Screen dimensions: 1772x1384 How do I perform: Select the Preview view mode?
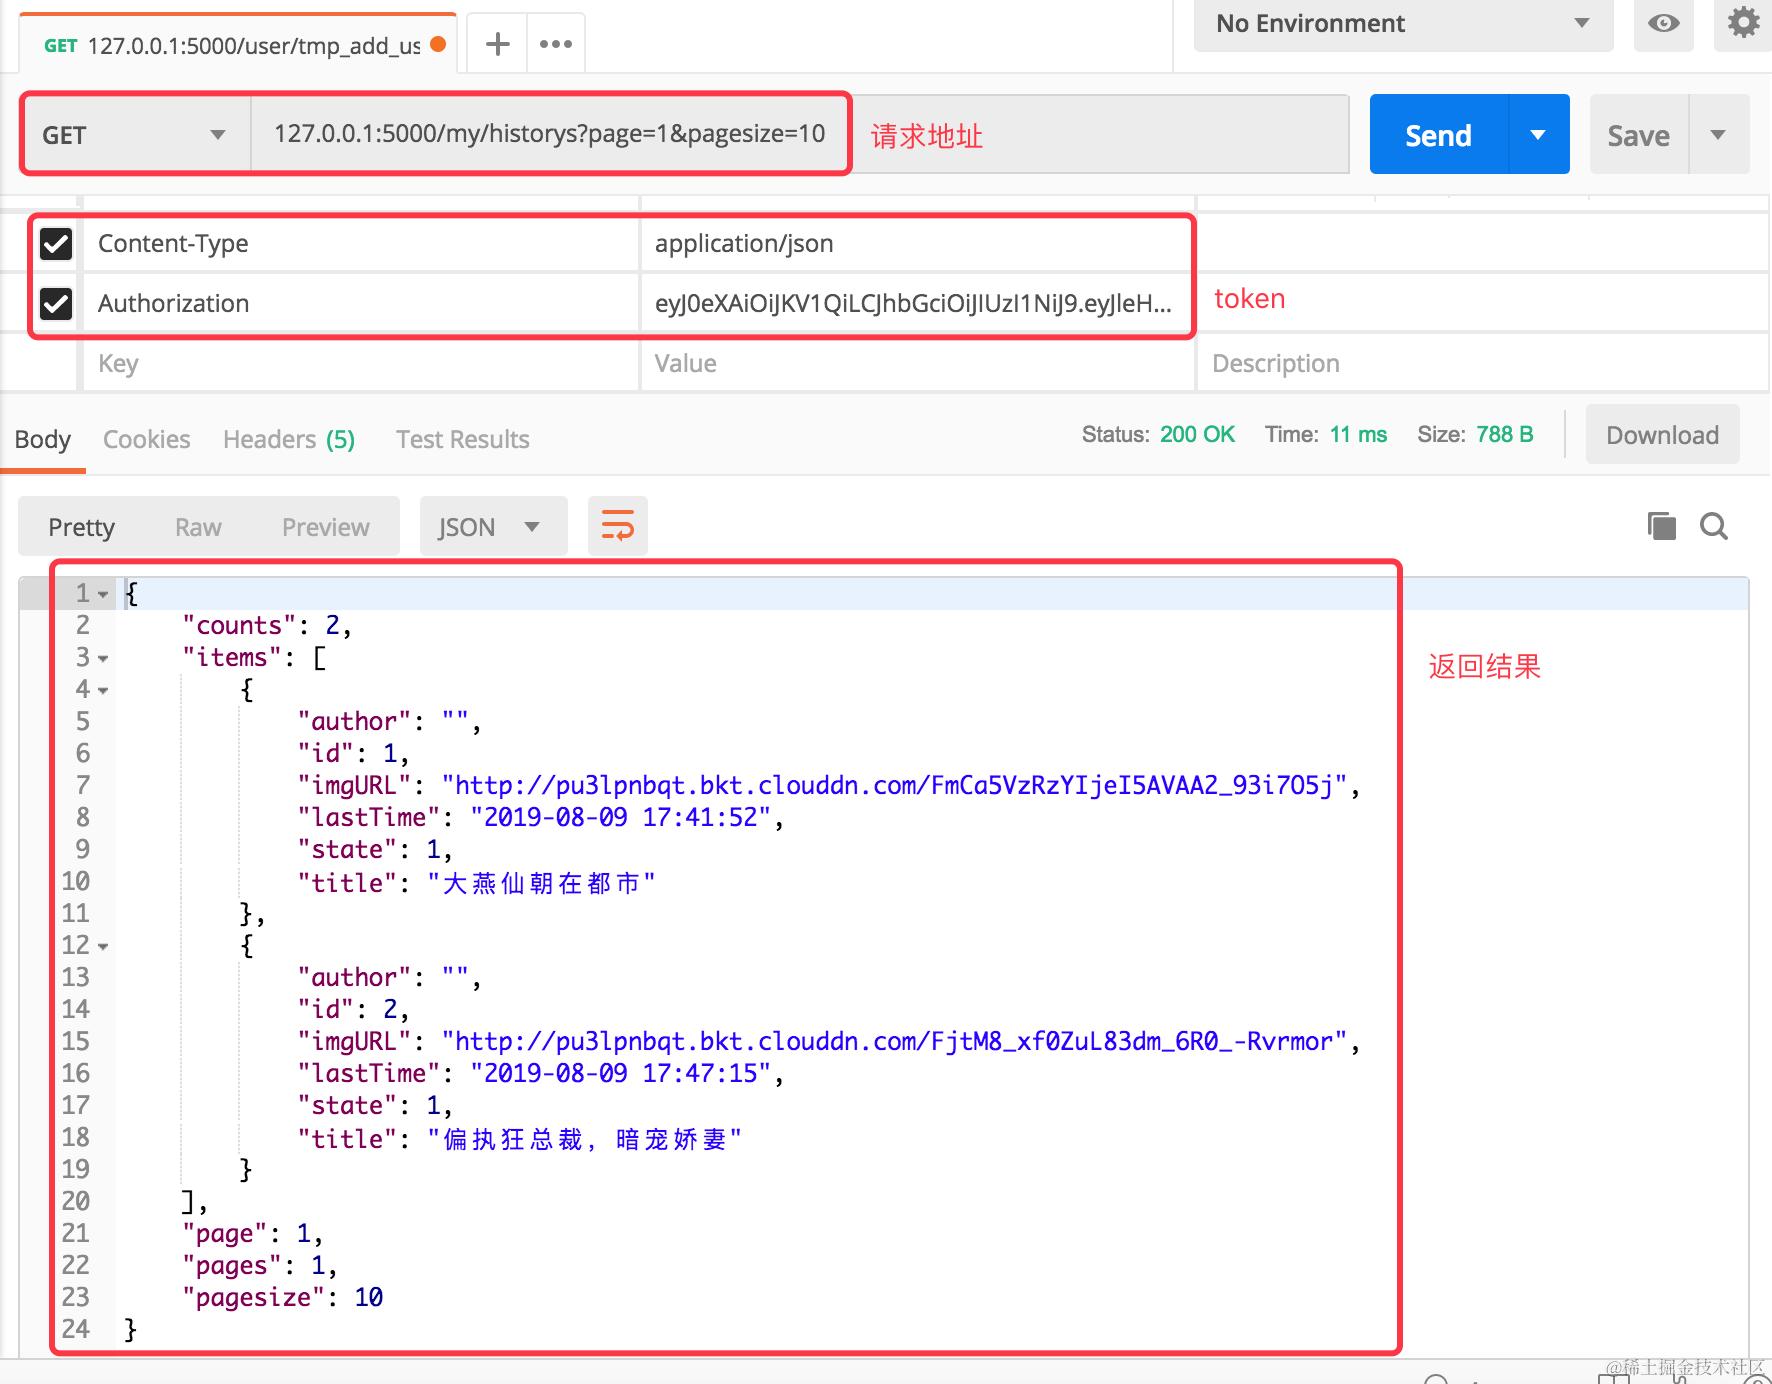pyautogui.click(x=326, y=527)
